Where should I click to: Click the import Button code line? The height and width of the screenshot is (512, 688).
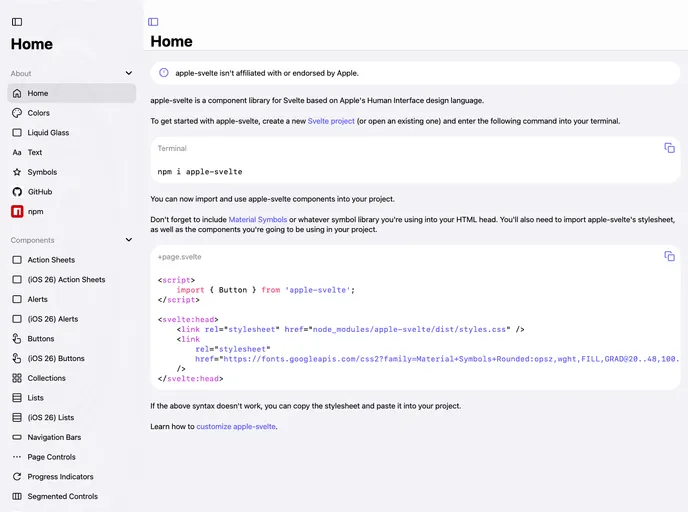[265, 290]
